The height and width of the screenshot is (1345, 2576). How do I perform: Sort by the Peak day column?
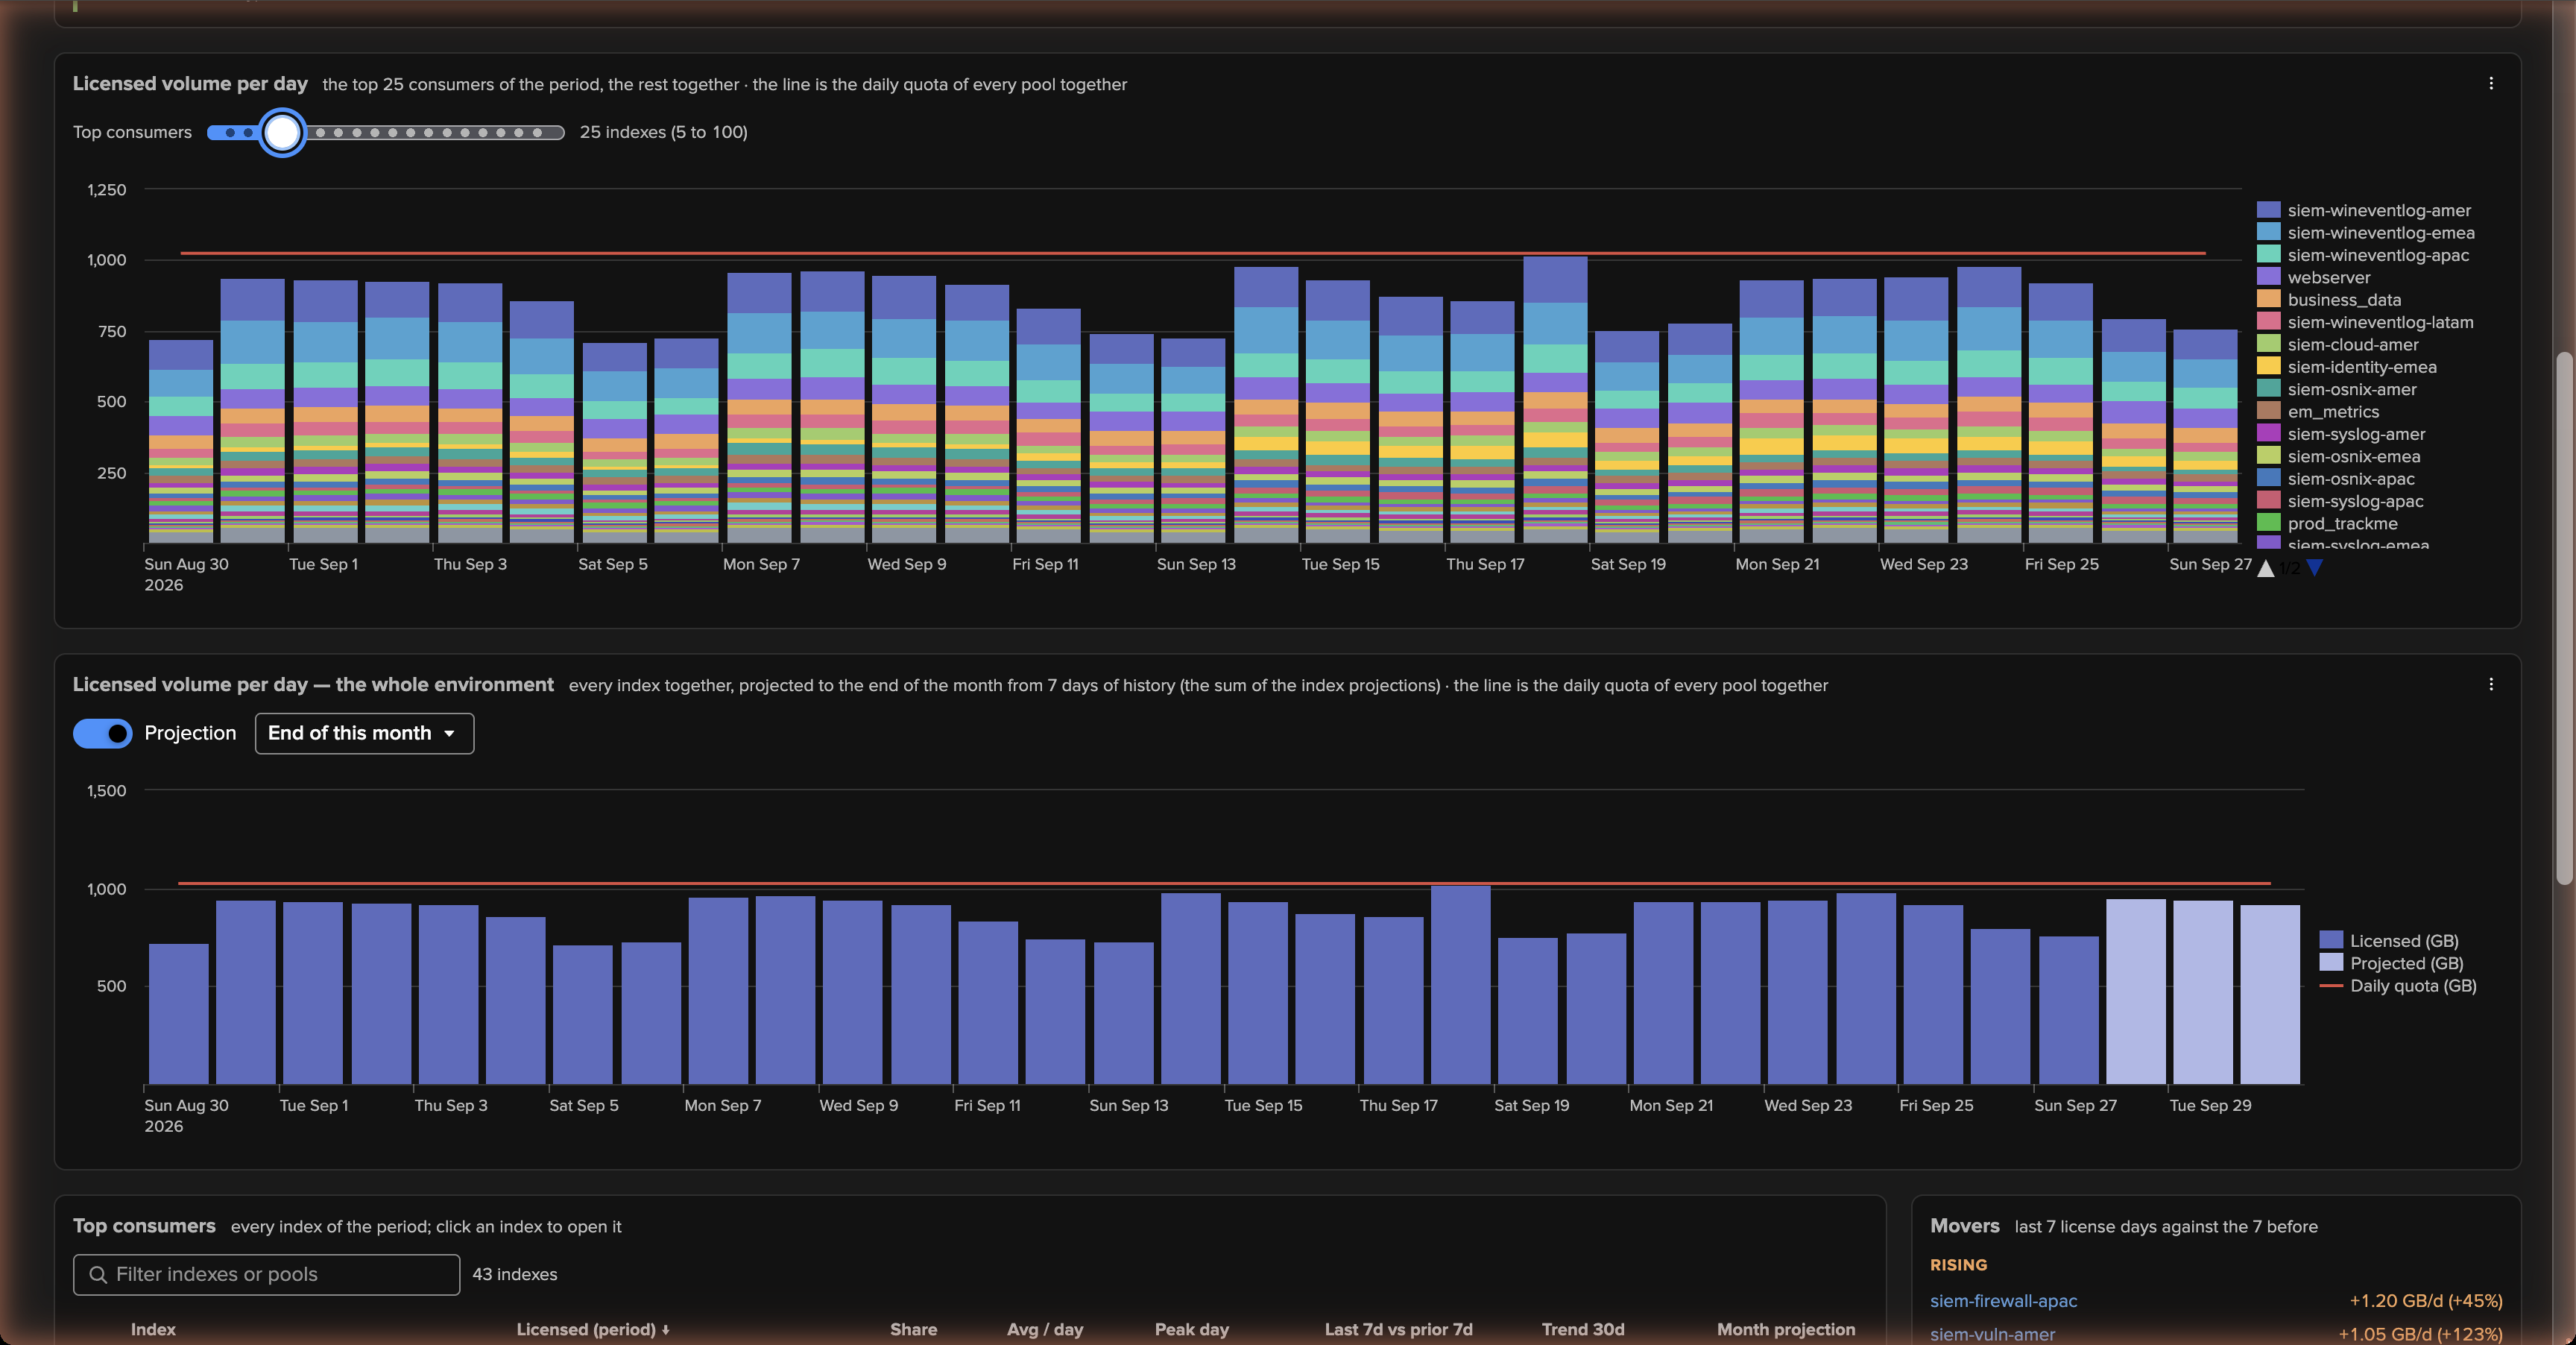point(1191,1330)
